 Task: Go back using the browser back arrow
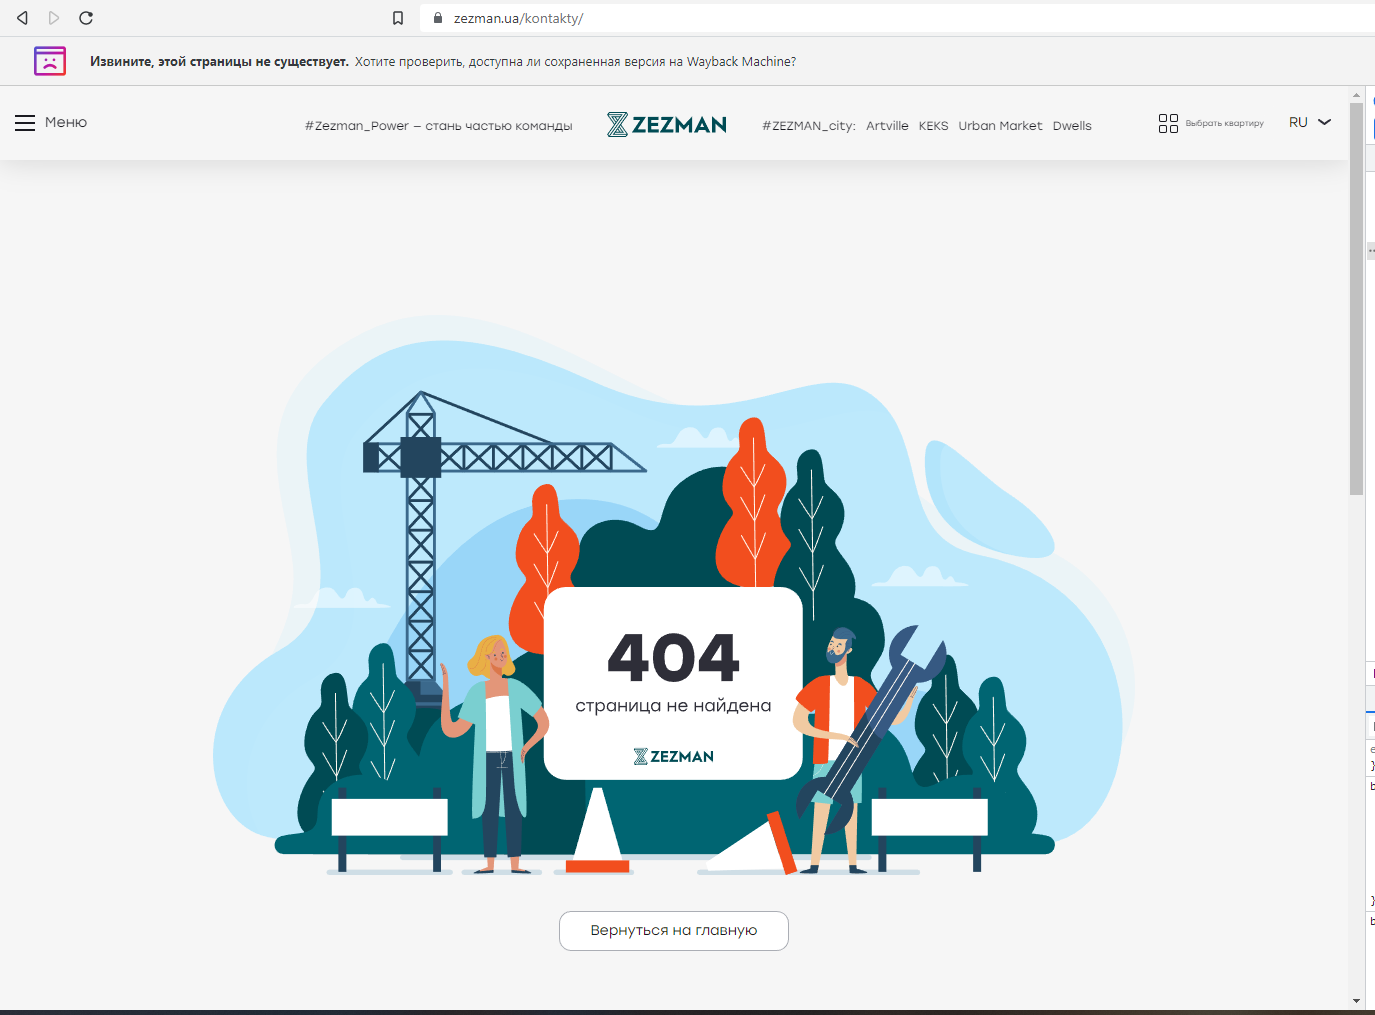22,18
